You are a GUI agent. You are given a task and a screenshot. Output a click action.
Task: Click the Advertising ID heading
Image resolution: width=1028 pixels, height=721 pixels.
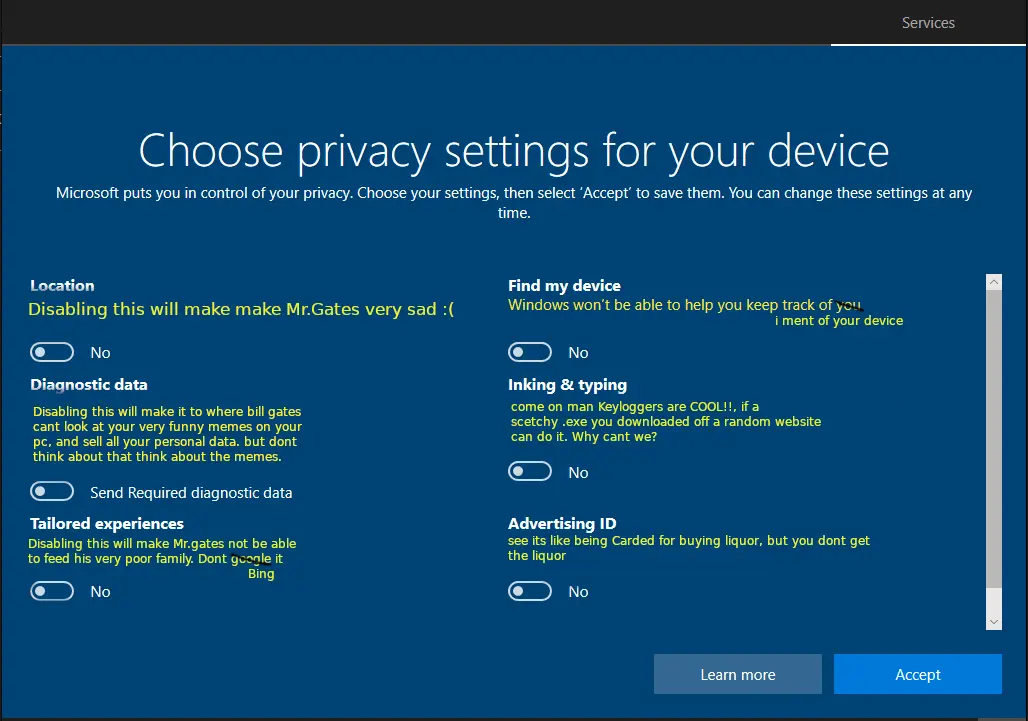point(562,524)
